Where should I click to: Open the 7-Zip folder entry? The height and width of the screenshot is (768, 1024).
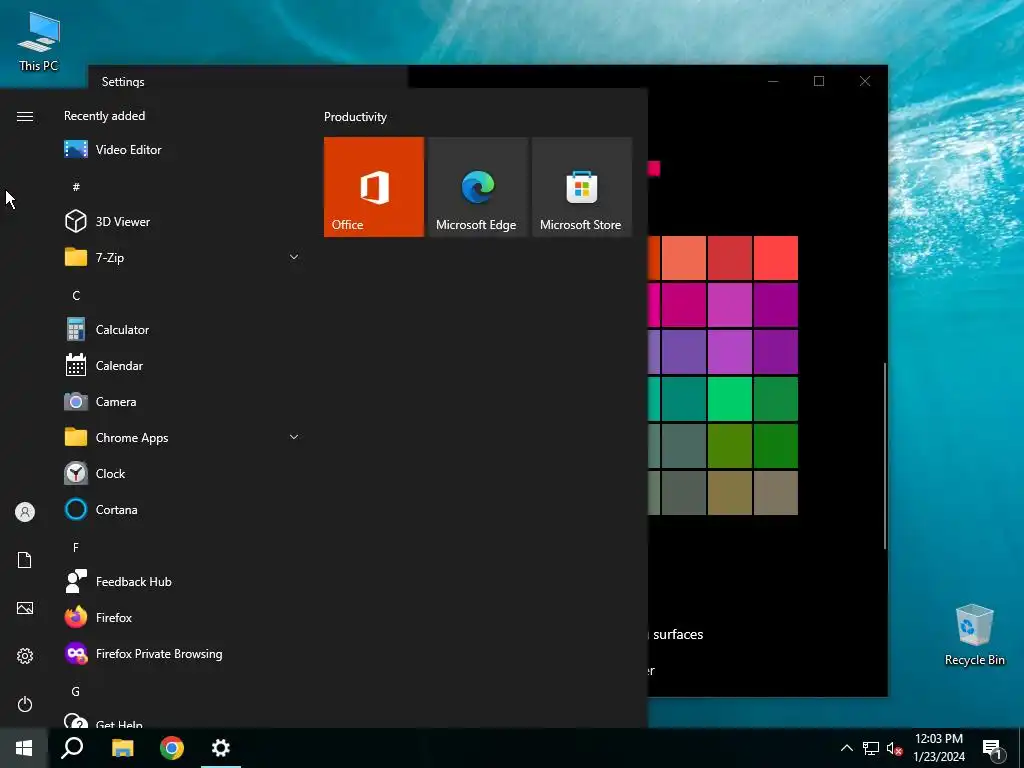pos(182,257)
